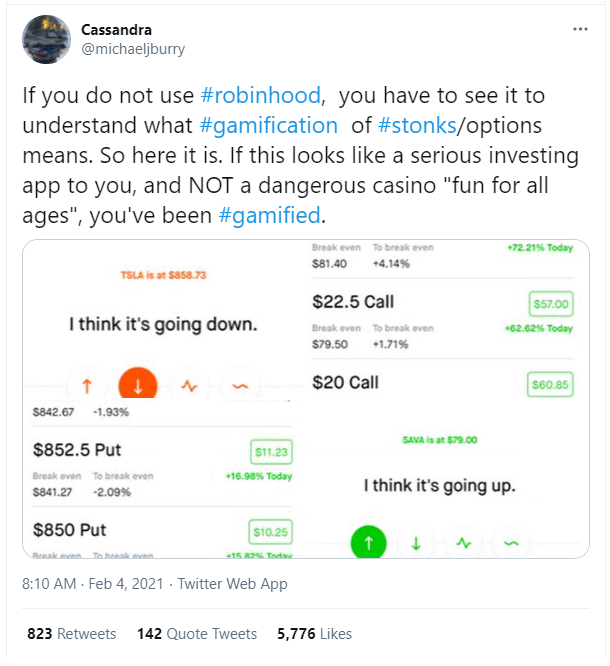Open the 142 Quote Tweets list
610x666 pixels.
pyautogui.click(x=196, y=634)
